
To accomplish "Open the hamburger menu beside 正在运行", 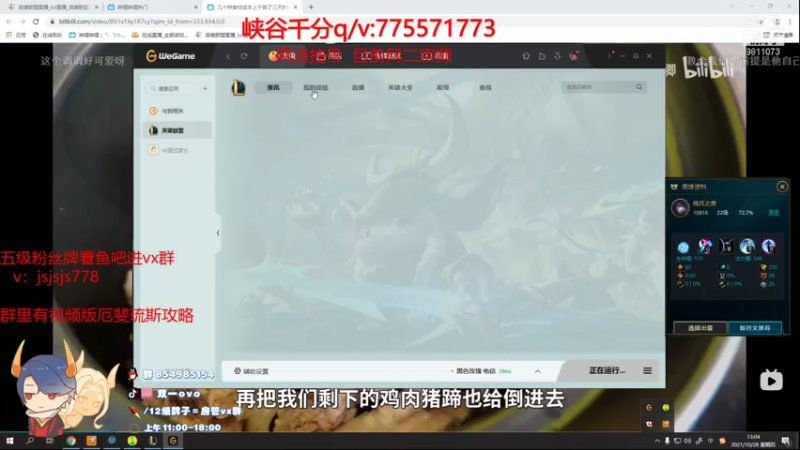I will 647,370.
